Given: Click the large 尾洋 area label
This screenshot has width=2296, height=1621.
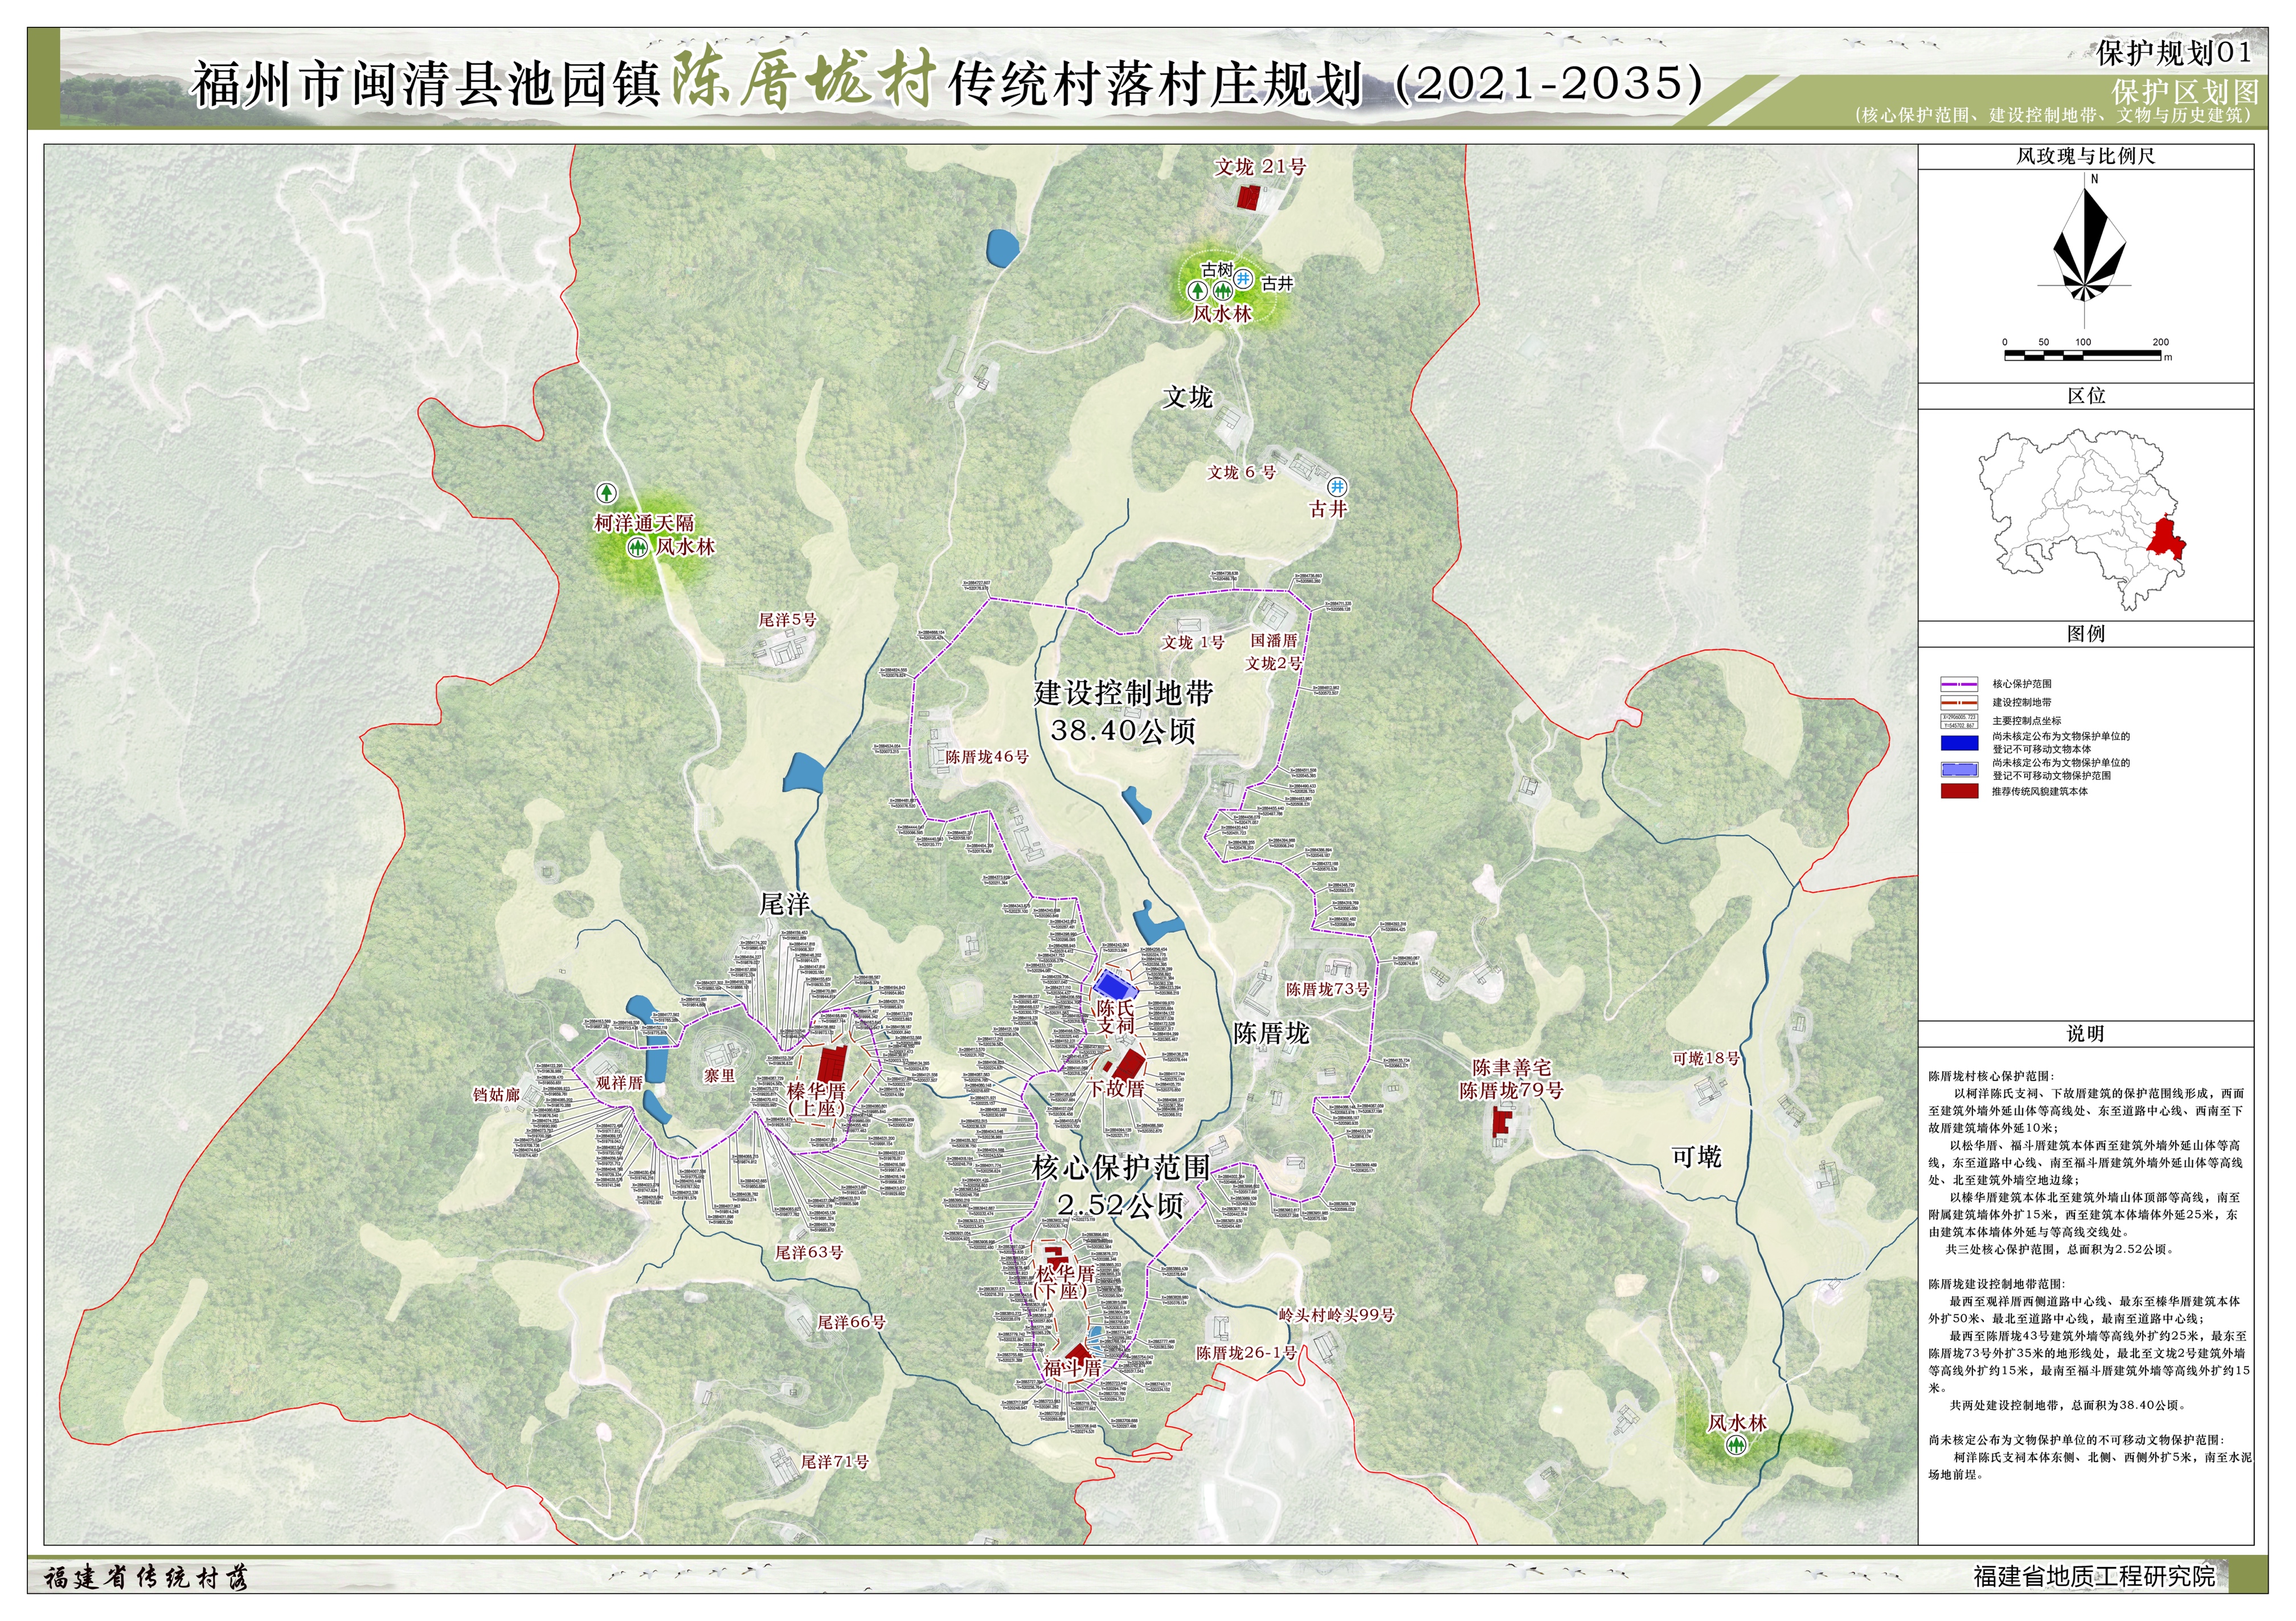Looking at the screenshot, I should coord(784,905).
